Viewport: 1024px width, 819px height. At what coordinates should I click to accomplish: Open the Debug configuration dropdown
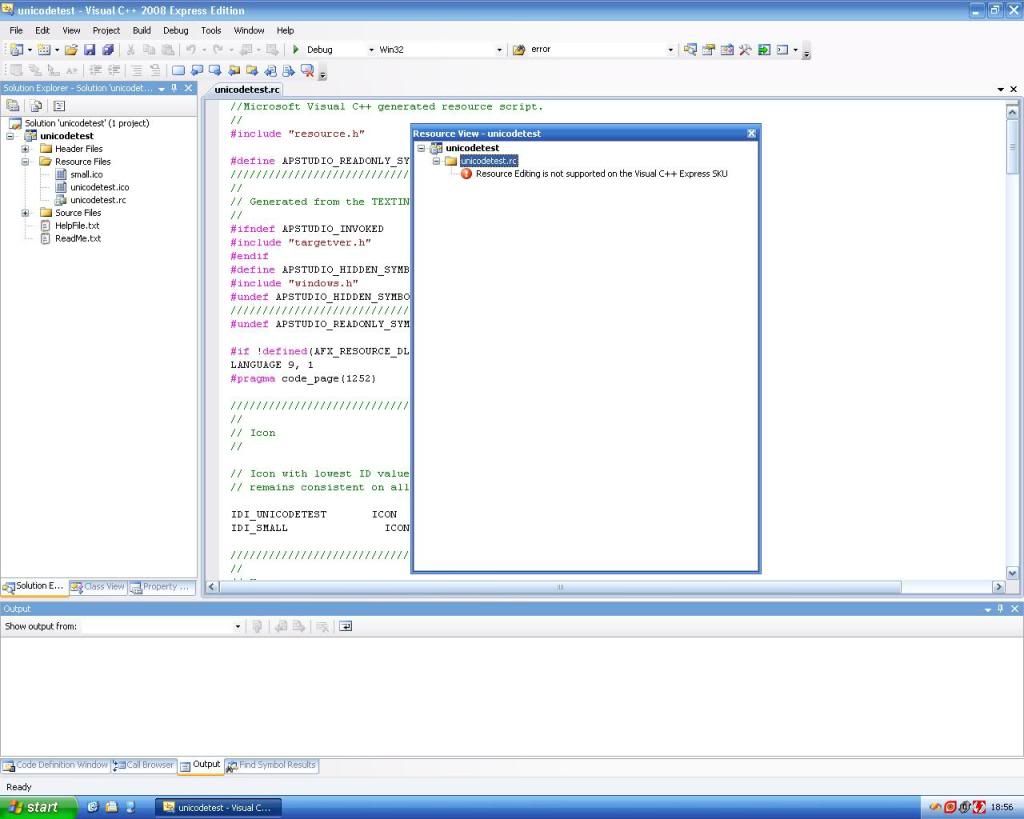371,50
